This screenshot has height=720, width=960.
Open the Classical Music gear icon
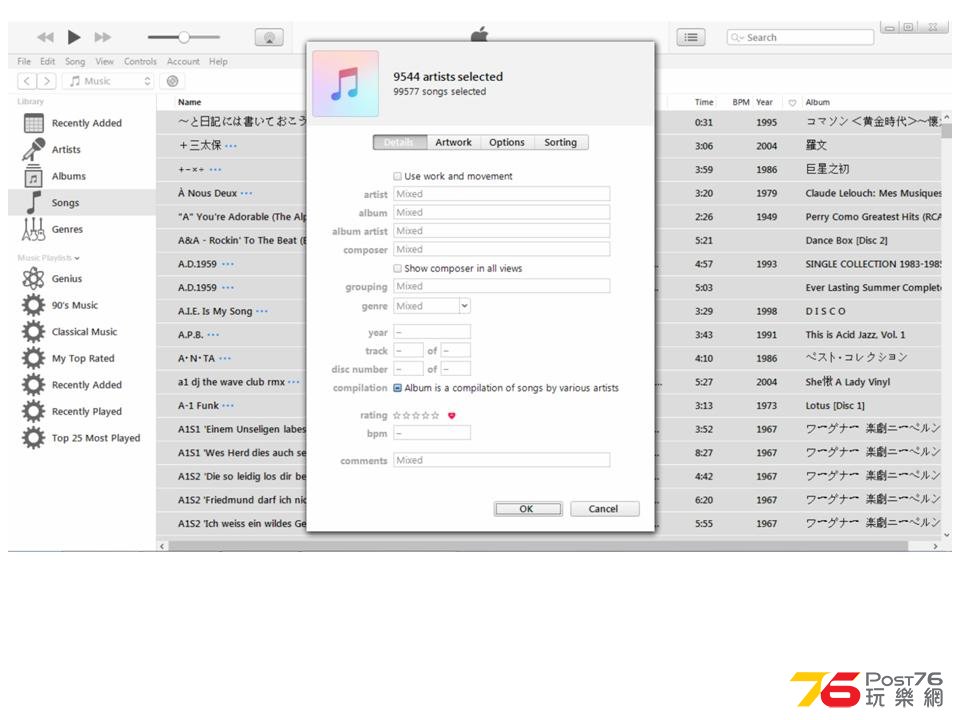(34, 332)
